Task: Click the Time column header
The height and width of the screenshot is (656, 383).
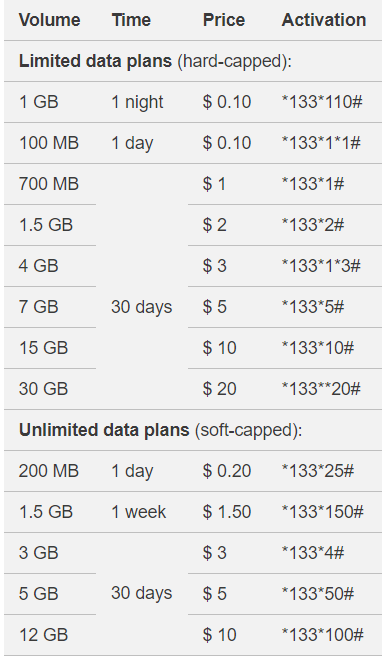Action: point(131,20)
